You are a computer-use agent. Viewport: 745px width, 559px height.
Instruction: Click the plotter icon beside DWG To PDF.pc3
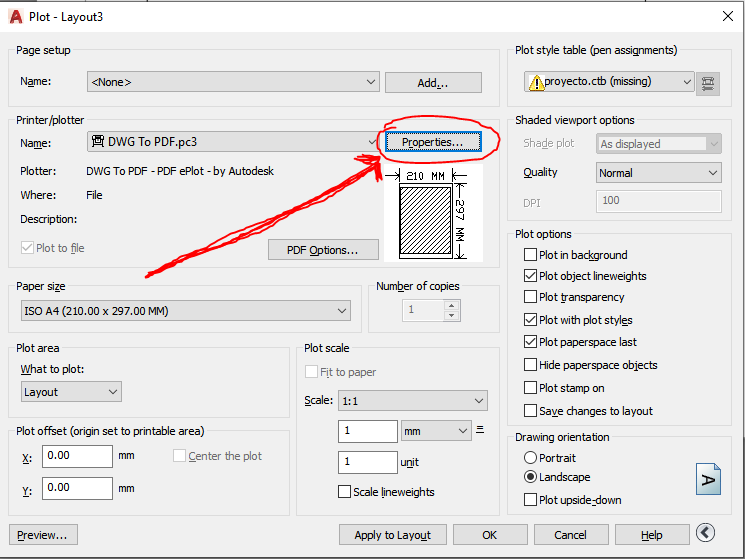coord(98,141)
